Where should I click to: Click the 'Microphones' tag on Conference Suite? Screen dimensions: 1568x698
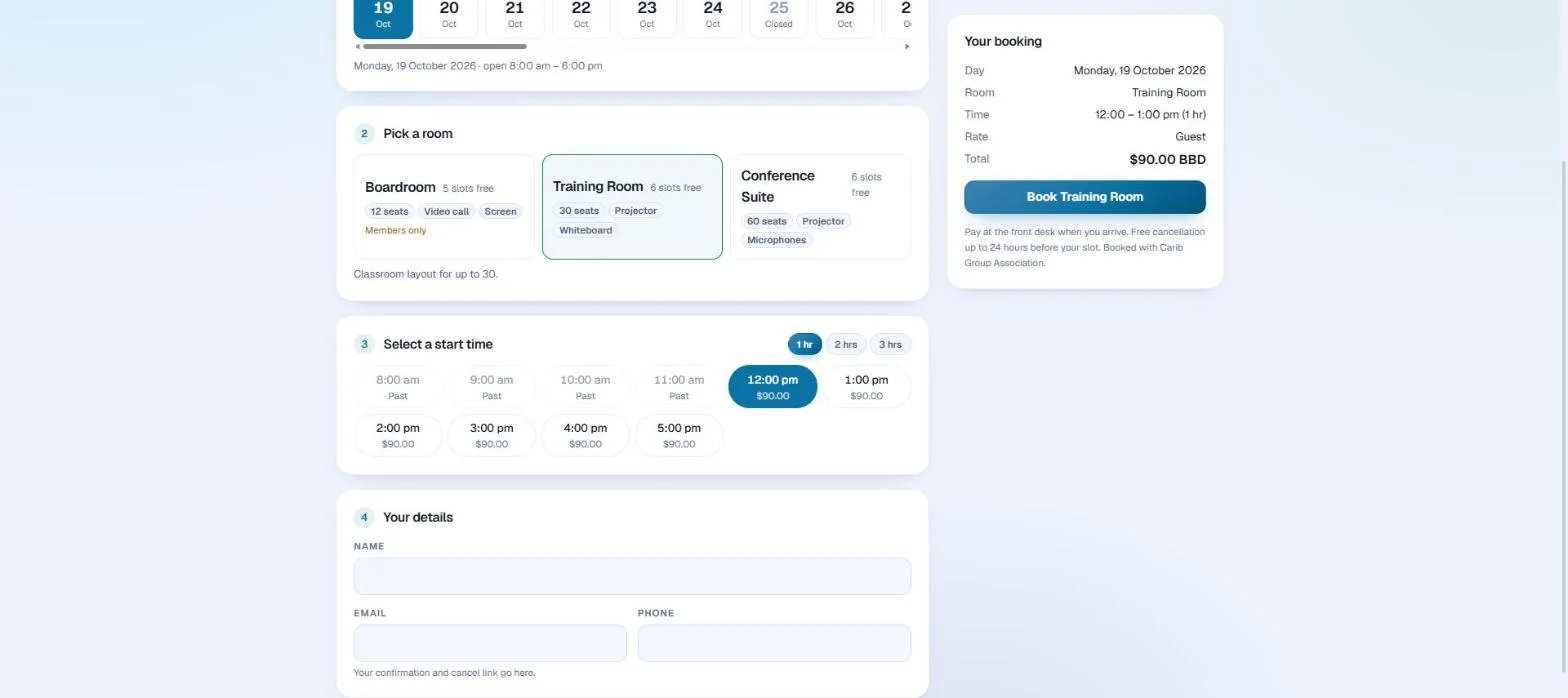click(x=776, y=240)
